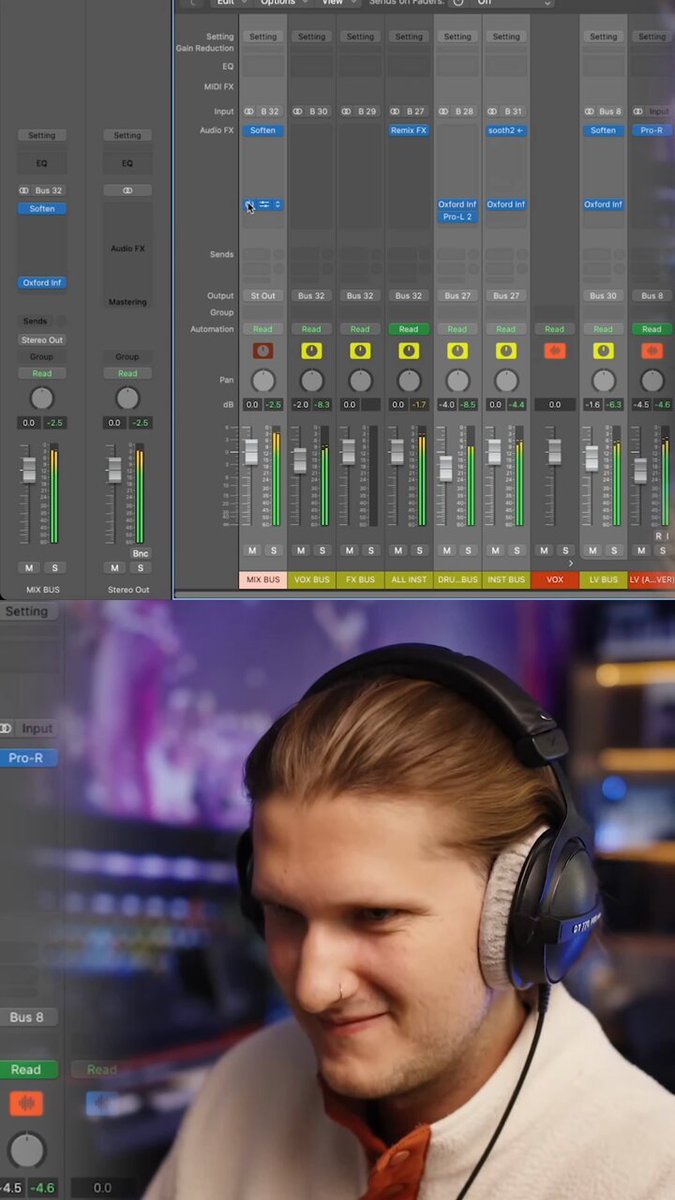
Task: Open the Read automation mode on ALL INST
Action: (x=409, y=329)
